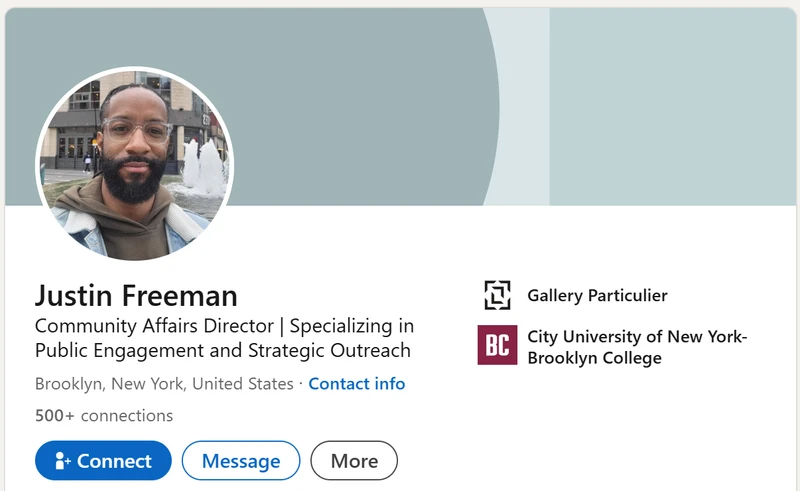The width and height of the screenshot is (800, 491).
Task: Expand the More options button
Action: (x=354, y=461)
